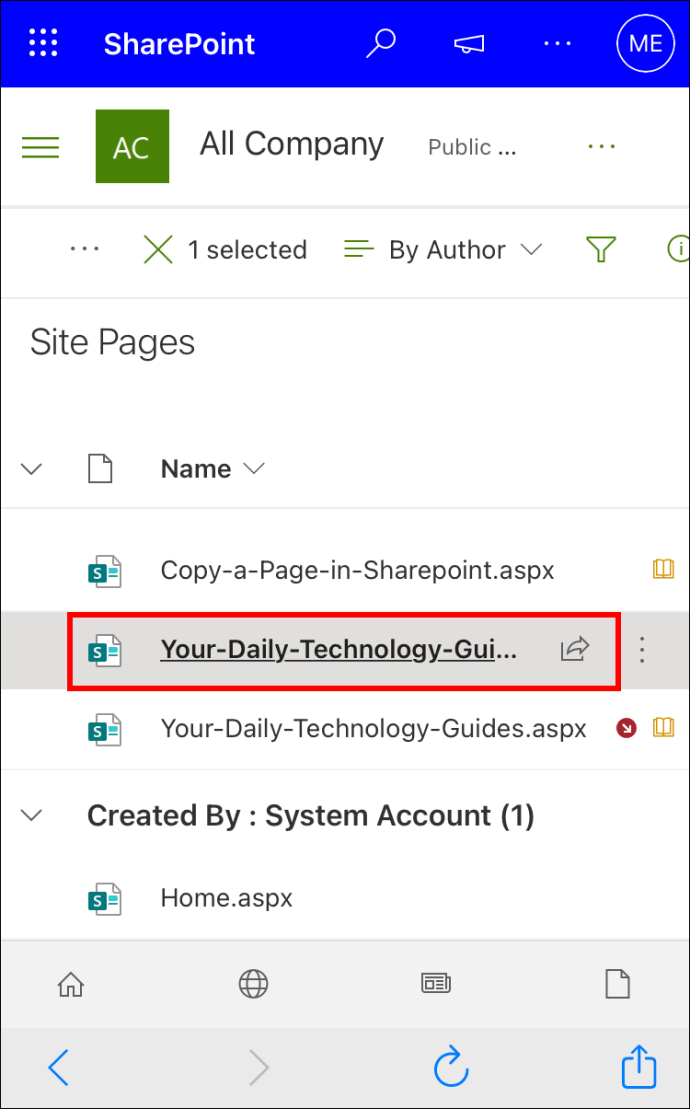Click the AC All Company site logo

(132, 146)
